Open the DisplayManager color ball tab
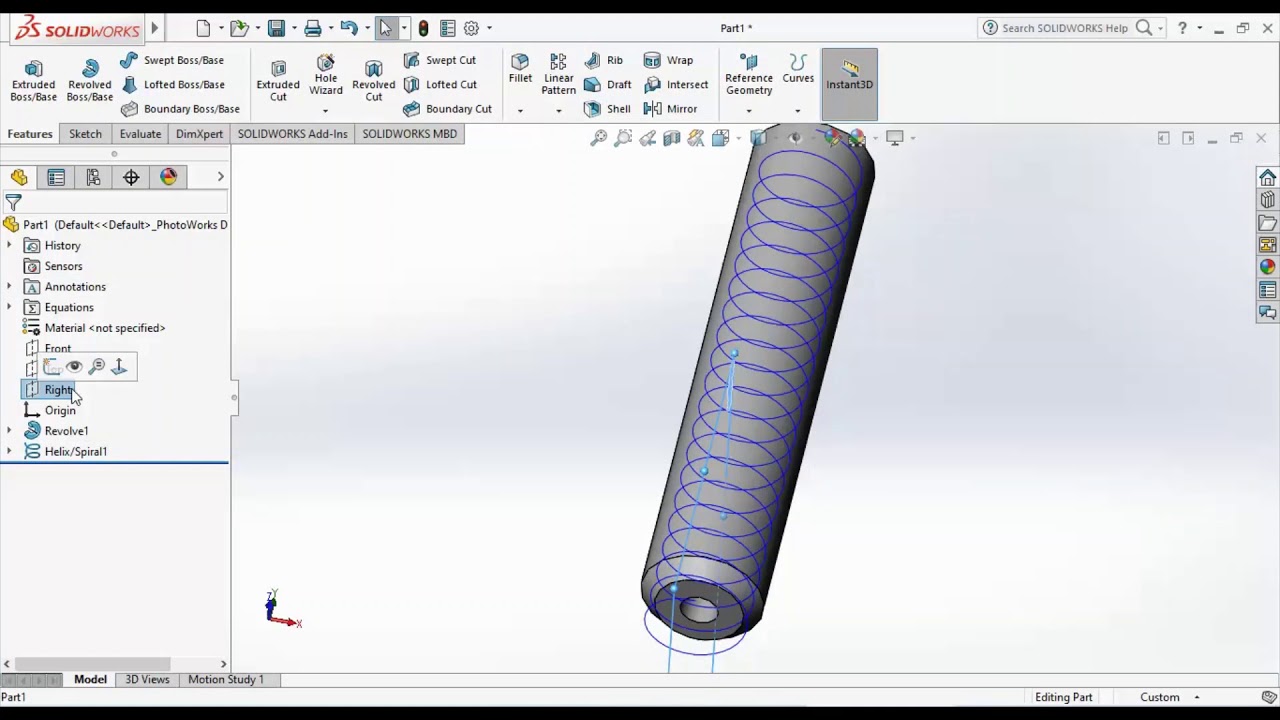The image size is (1280, 720). click(x=168, y=177)
